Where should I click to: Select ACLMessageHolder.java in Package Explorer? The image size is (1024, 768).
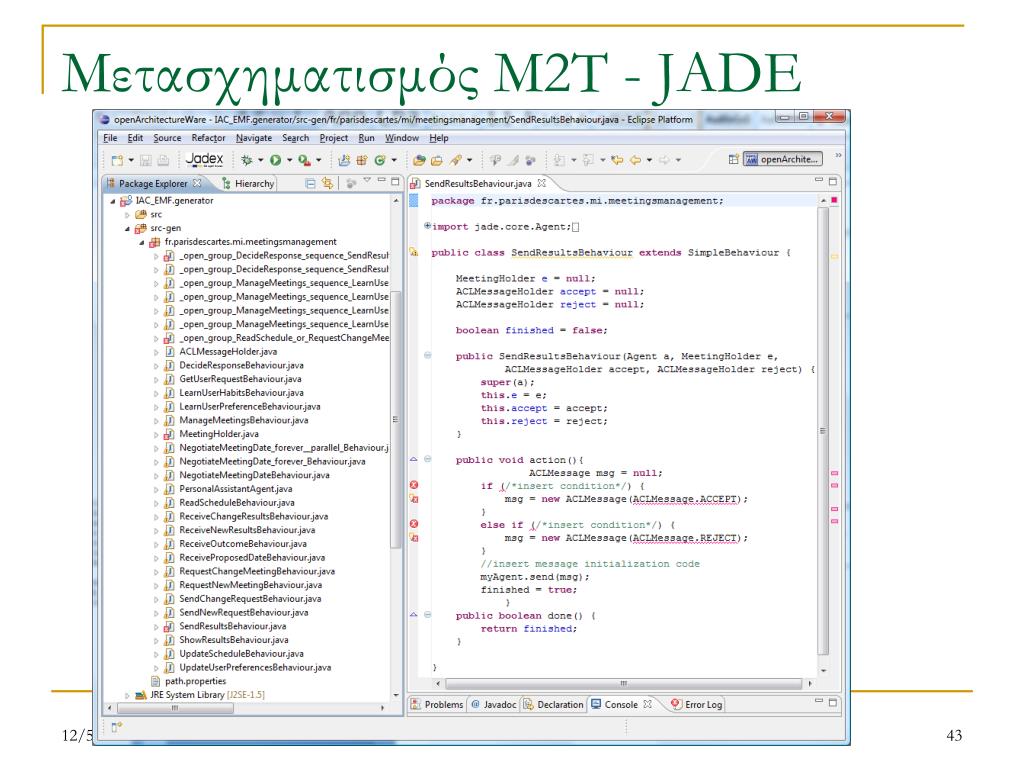(x=228, y=352)
